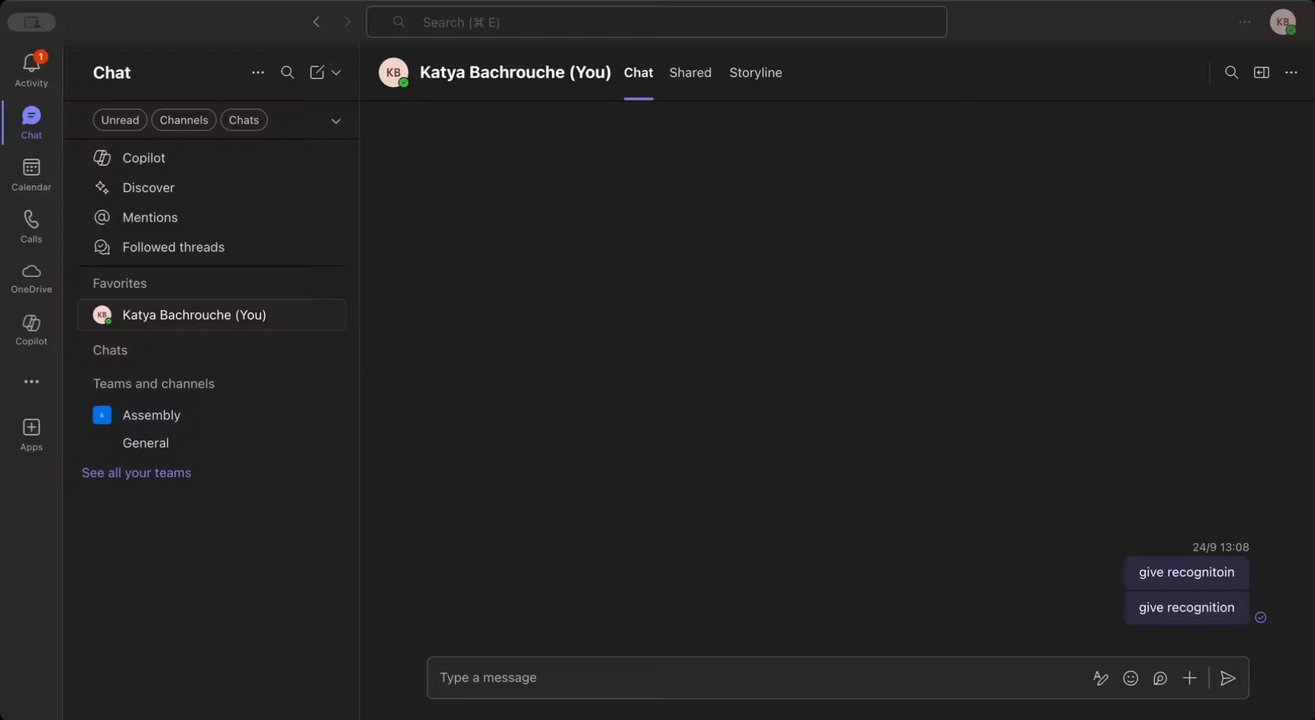Screen dimensions: 1315x720
Task: Open Copilot in the left rail
Action: 31,330
